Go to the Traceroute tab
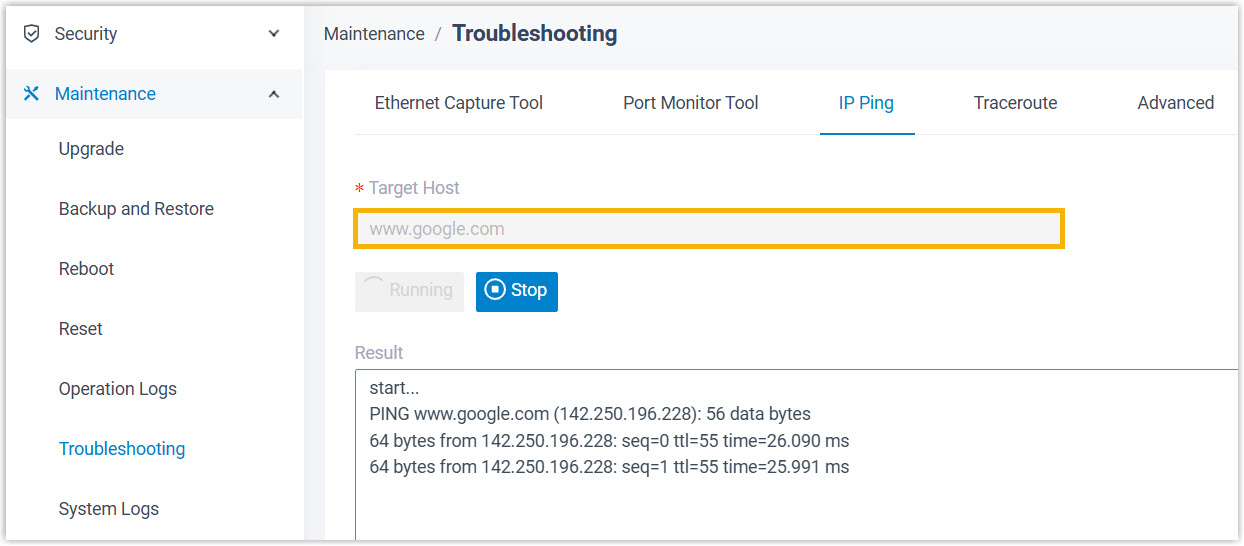 1015,103
